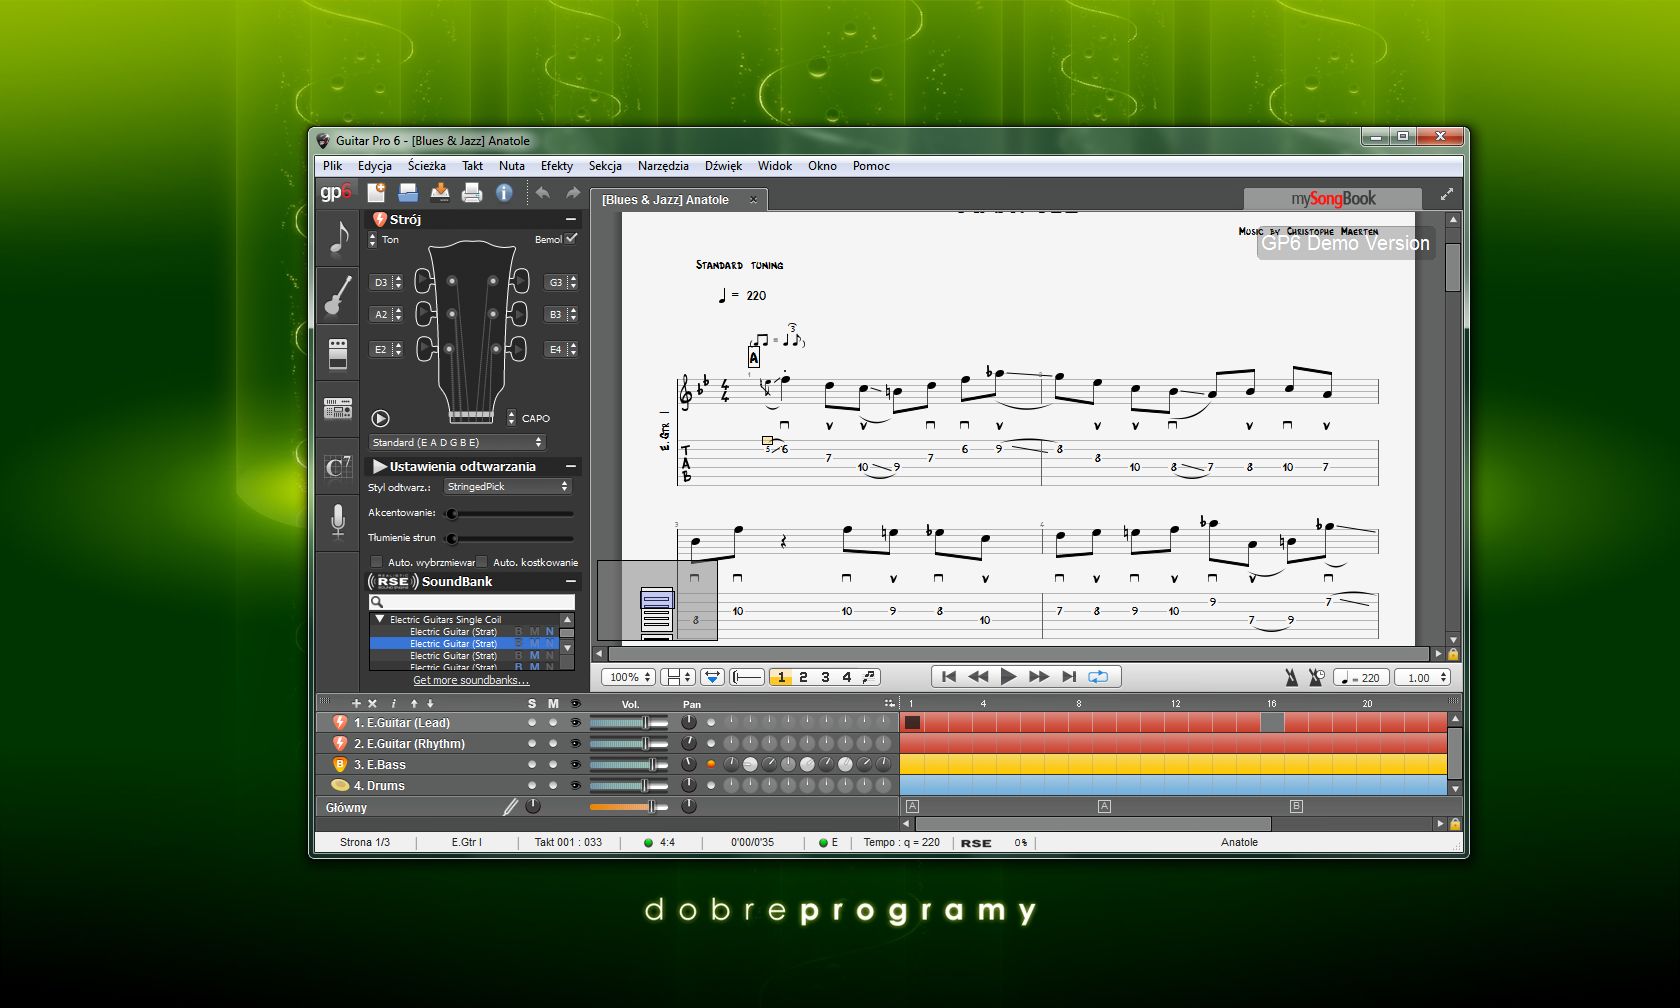Image resolution: width=1680 pixels, height=1008 pixels.
Task: Open a file with the folder icon
Action: (408, 192)
